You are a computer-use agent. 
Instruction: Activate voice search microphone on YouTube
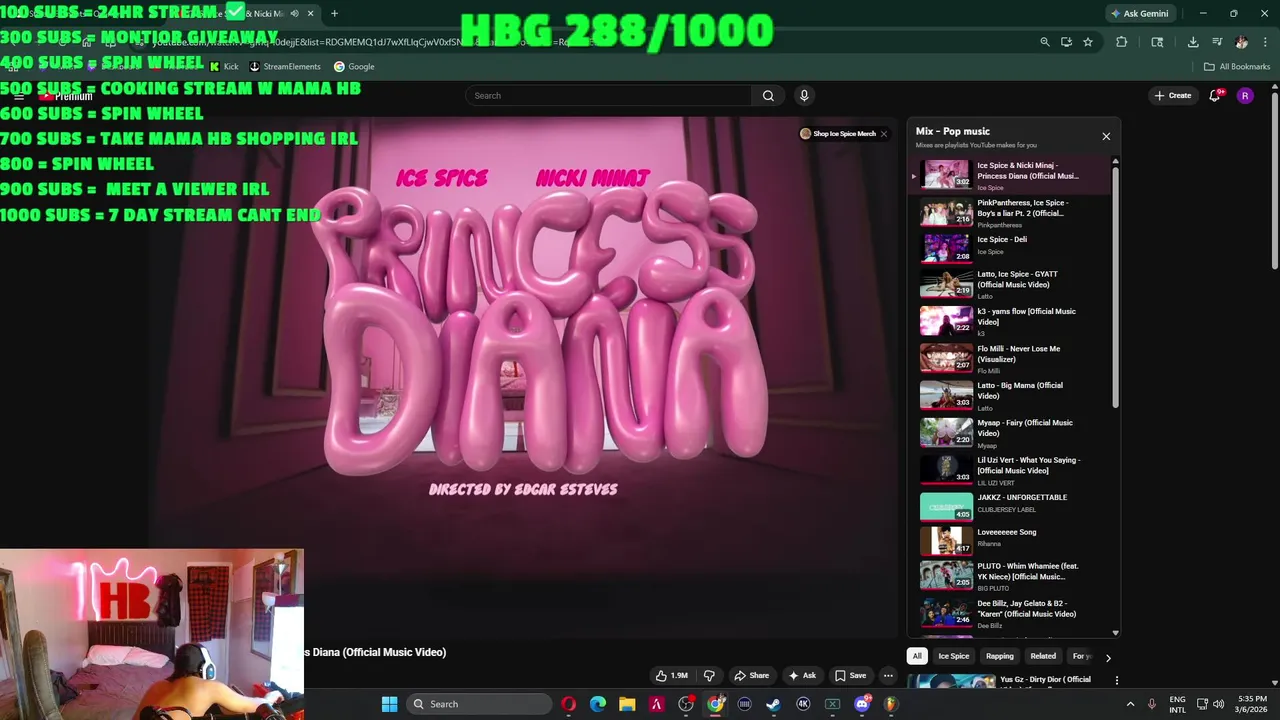click(804, 96)
